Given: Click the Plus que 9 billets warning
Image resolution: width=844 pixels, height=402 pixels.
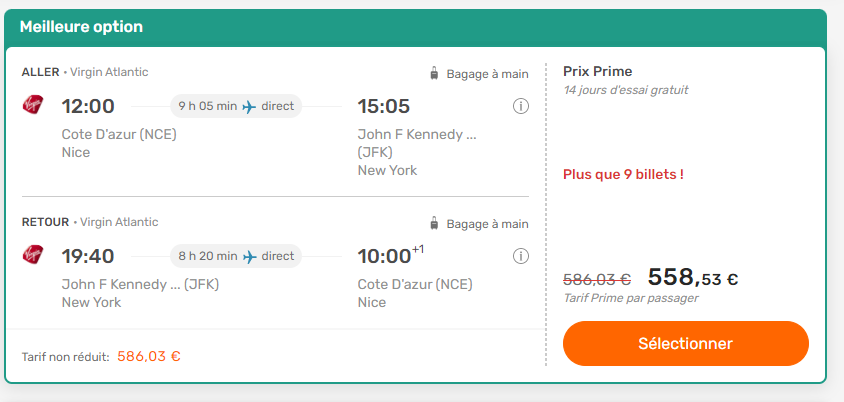Looking at the screenshot, I should [x=623, y=174].
